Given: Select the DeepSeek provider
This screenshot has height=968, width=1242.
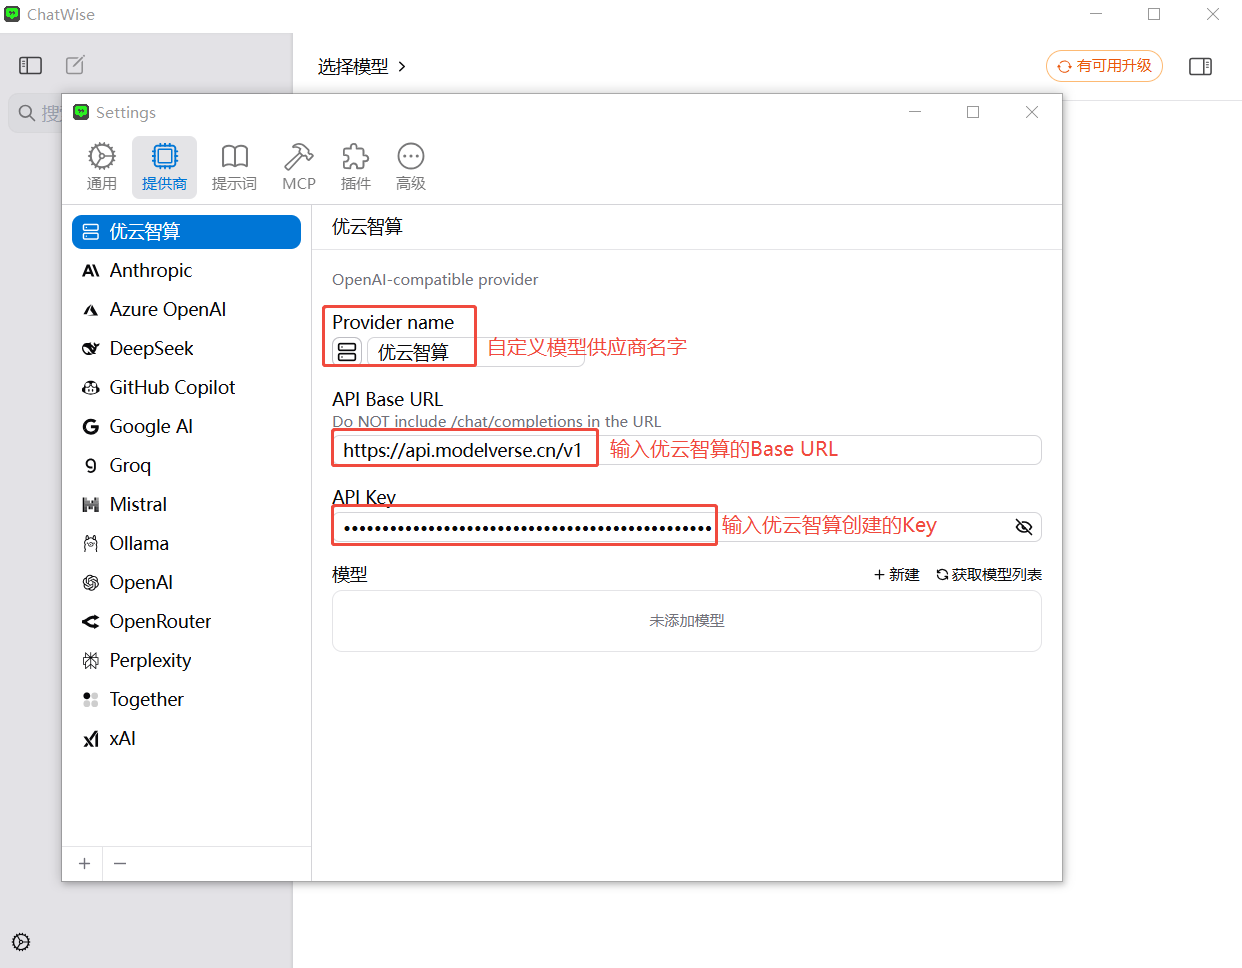Looking at the screenshot, I should click(186, 349).
